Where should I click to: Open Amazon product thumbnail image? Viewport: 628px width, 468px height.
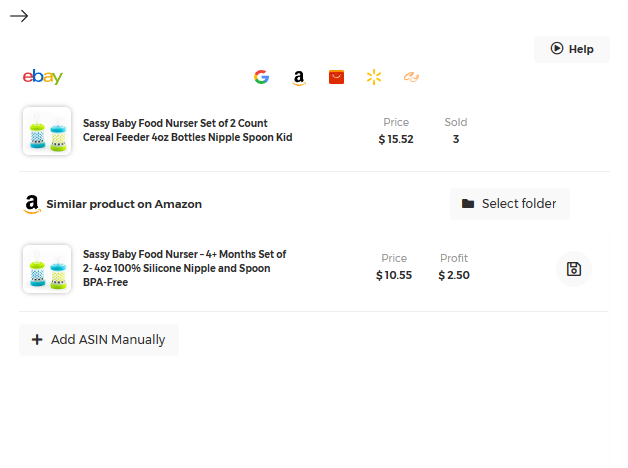click(47, 269)
